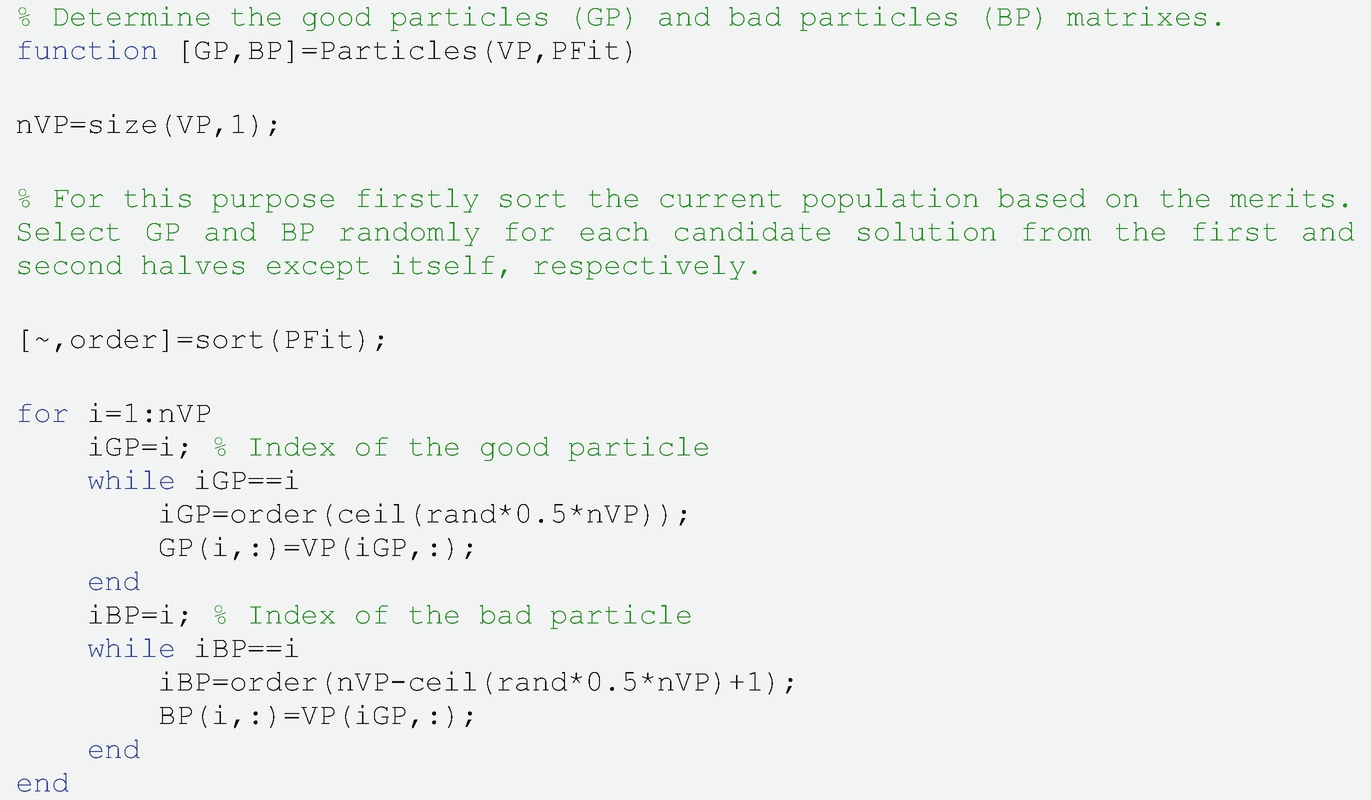Click the top comment about good and bad particles
This screenshot has height=800, width=1371.
(620, 18)
